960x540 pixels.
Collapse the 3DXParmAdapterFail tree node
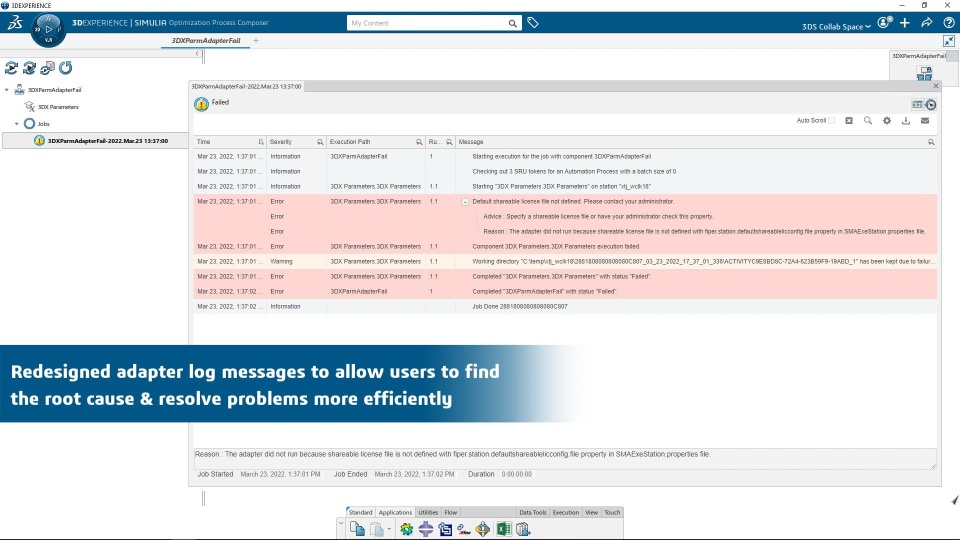tap(7, 90)
